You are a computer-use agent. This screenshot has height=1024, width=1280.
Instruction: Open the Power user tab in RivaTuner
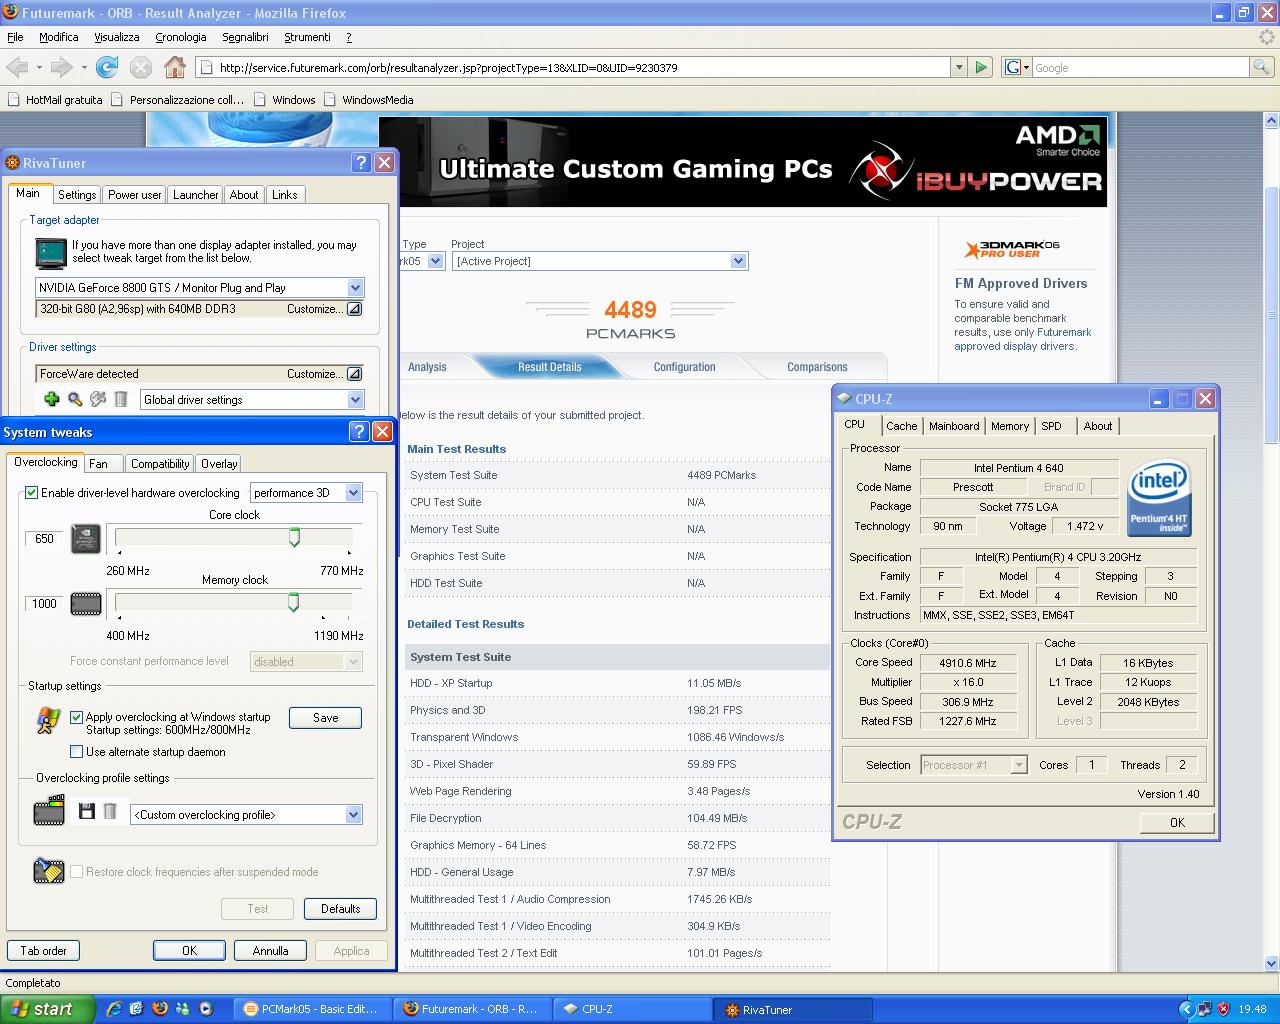click(135, 195)
